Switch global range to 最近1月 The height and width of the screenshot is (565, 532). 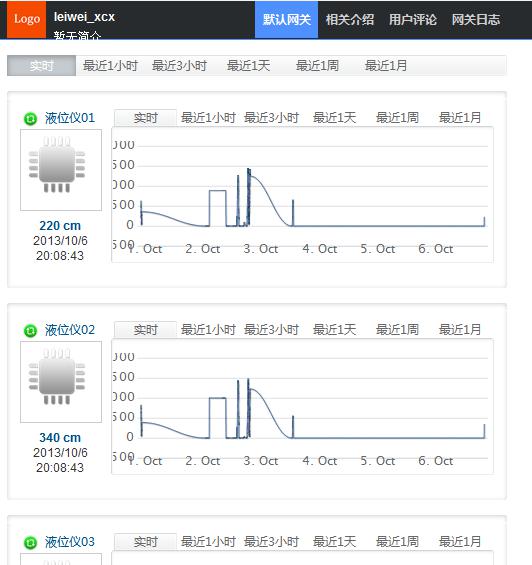[x=386, y=66]
